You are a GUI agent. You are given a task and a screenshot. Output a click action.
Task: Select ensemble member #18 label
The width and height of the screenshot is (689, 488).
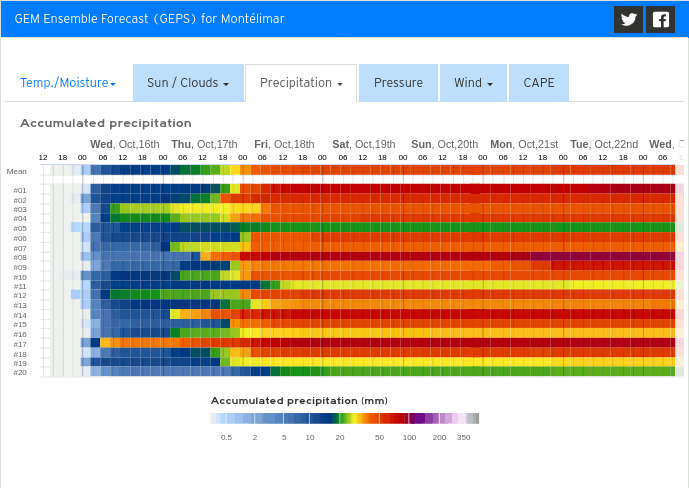point(20,354)
